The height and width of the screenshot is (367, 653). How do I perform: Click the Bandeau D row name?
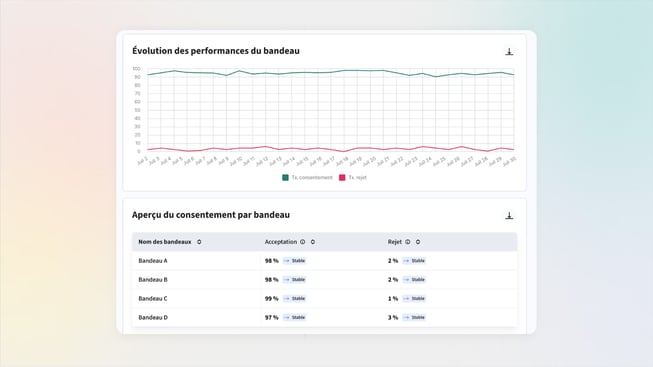(153, 317)
